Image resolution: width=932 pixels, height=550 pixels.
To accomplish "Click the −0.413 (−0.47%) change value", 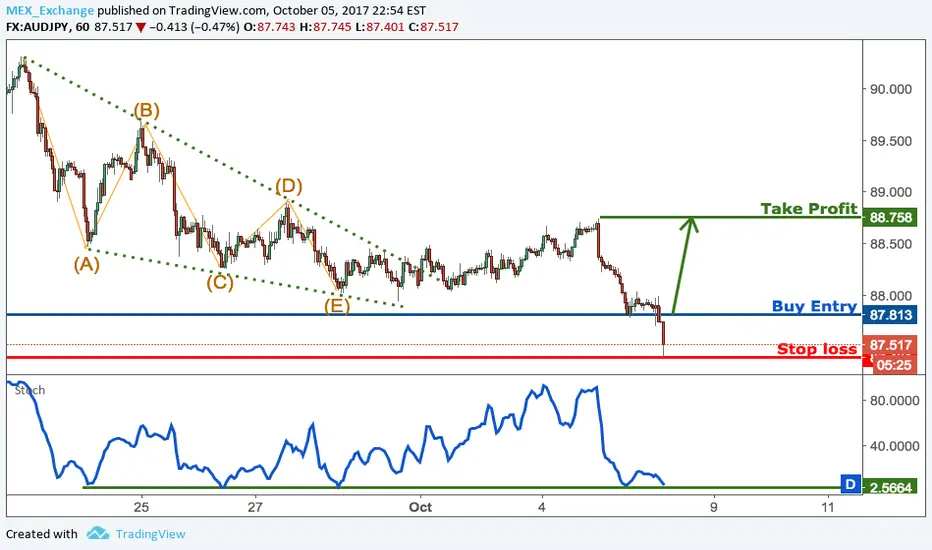I will (195, 27).
